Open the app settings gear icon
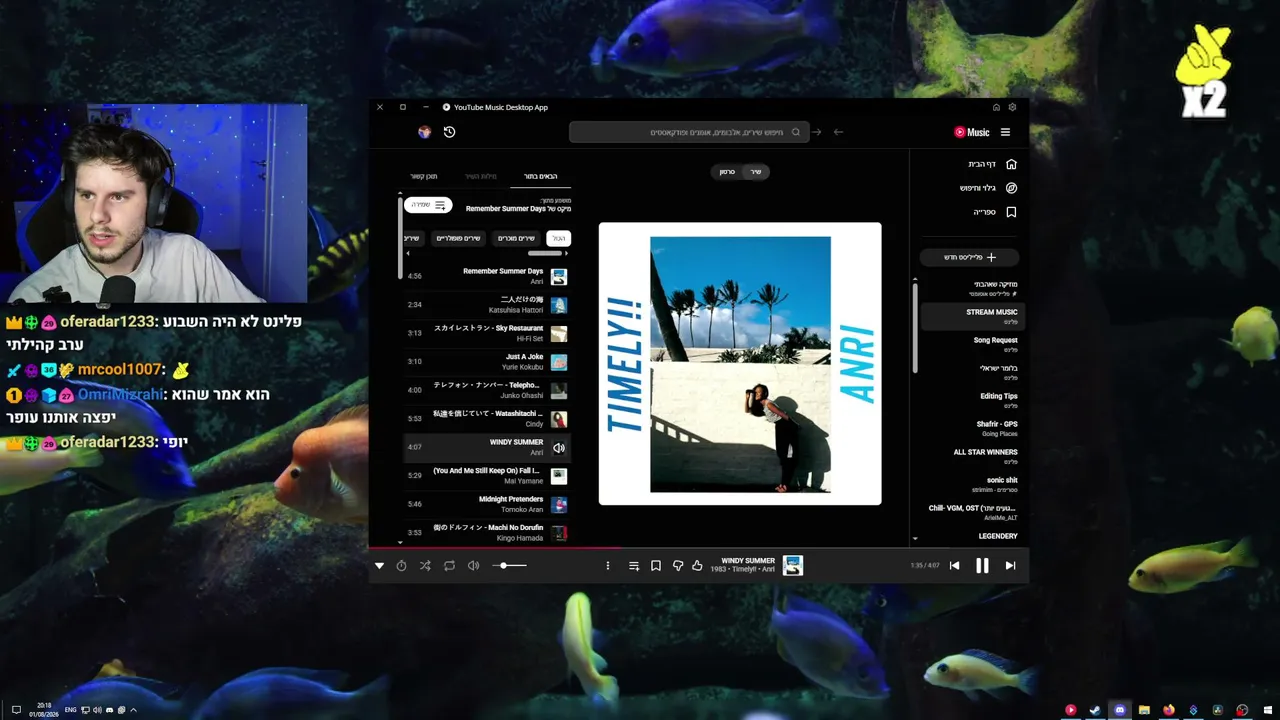1280x720 pixels. (x=1012, y=107)
